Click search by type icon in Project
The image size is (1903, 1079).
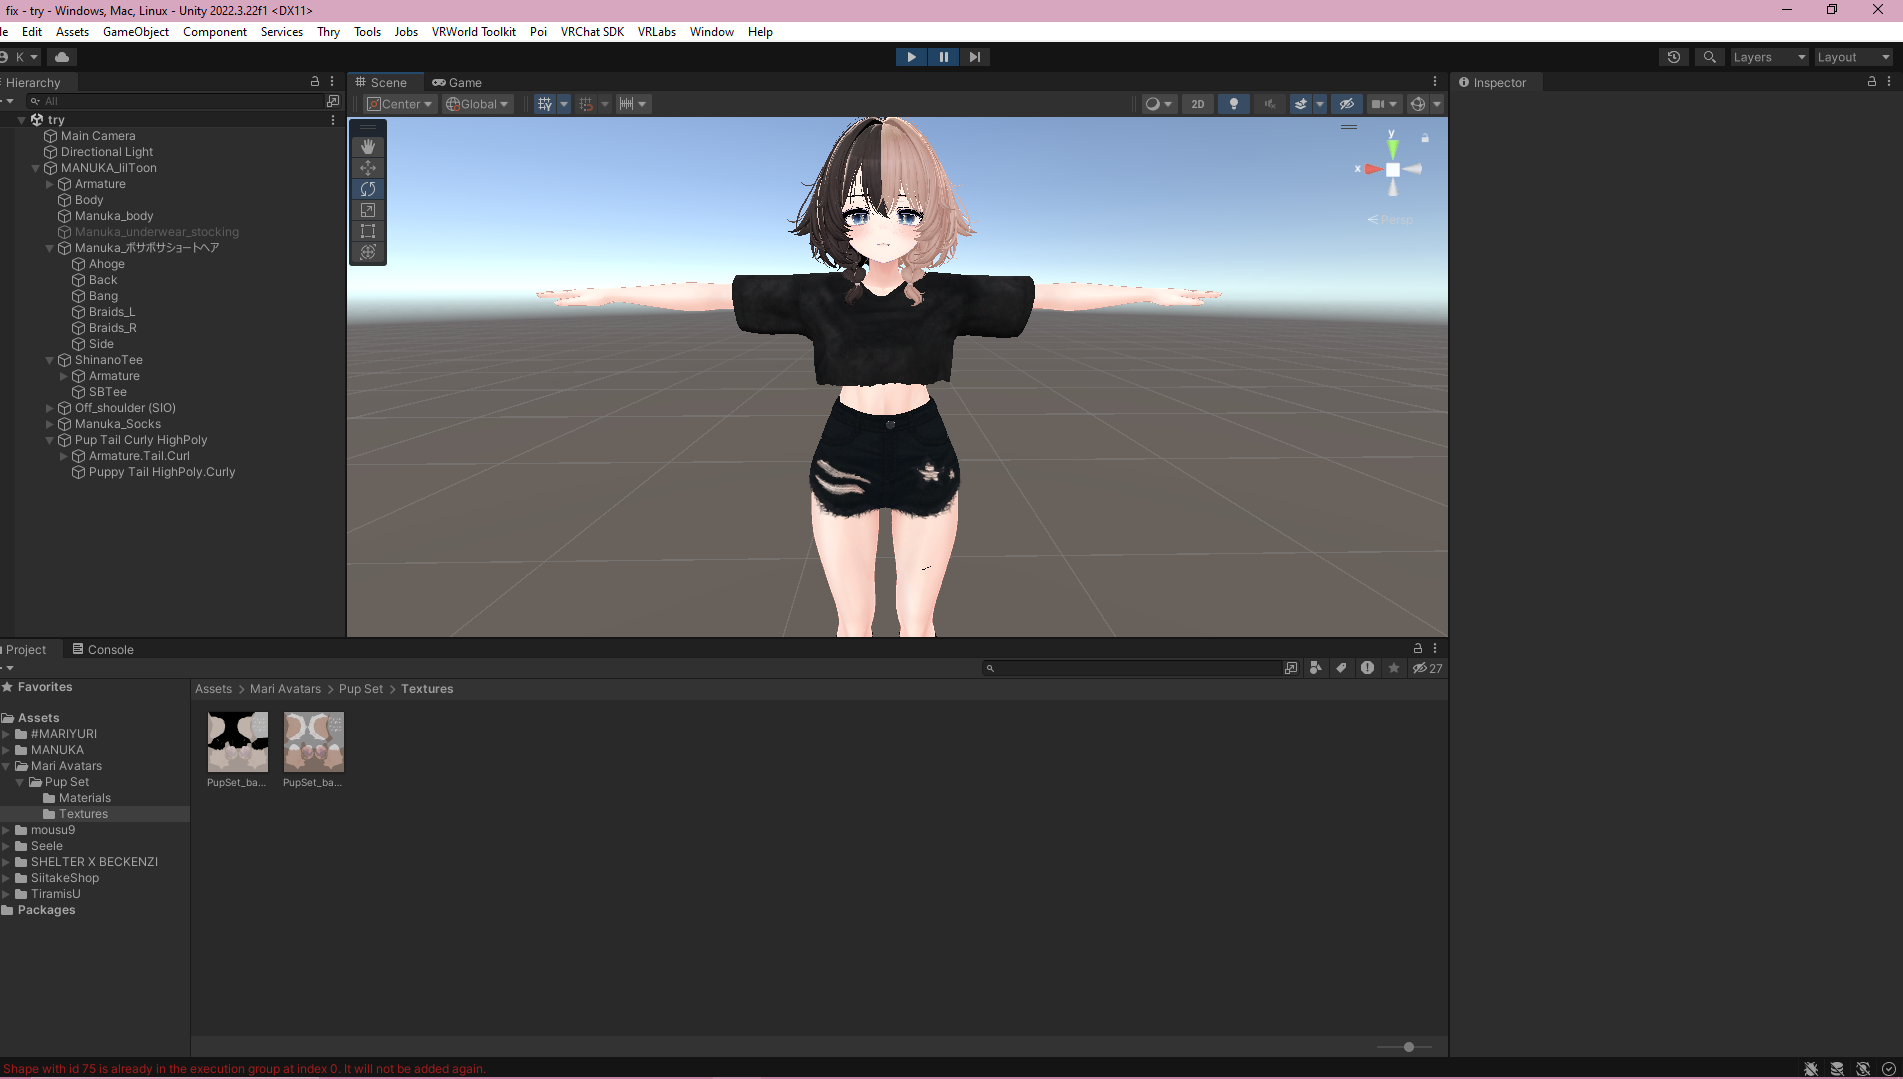tap(1316, 668)
